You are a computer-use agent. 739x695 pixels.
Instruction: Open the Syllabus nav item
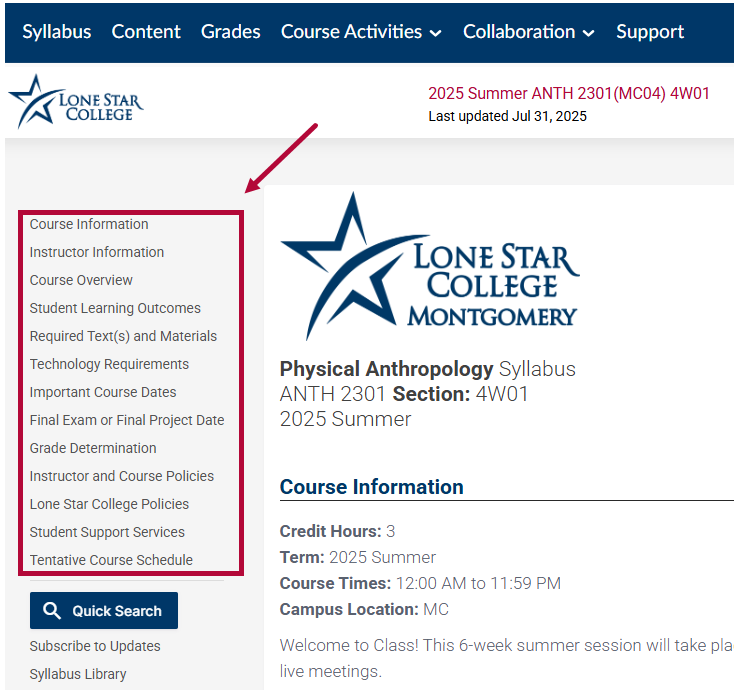[57, 32]
